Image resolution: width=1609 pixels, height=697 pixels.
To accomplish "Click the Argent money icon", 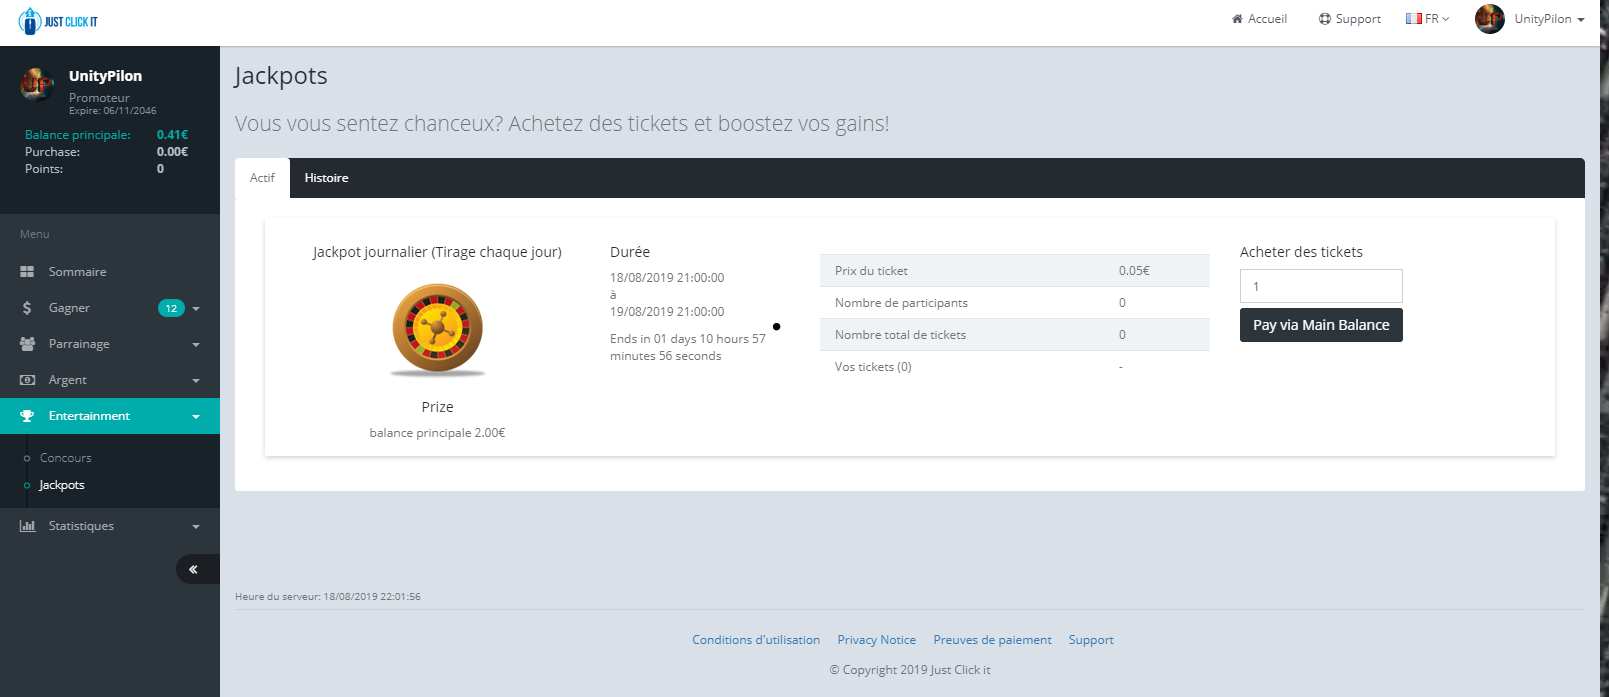I will coord(27,380).
